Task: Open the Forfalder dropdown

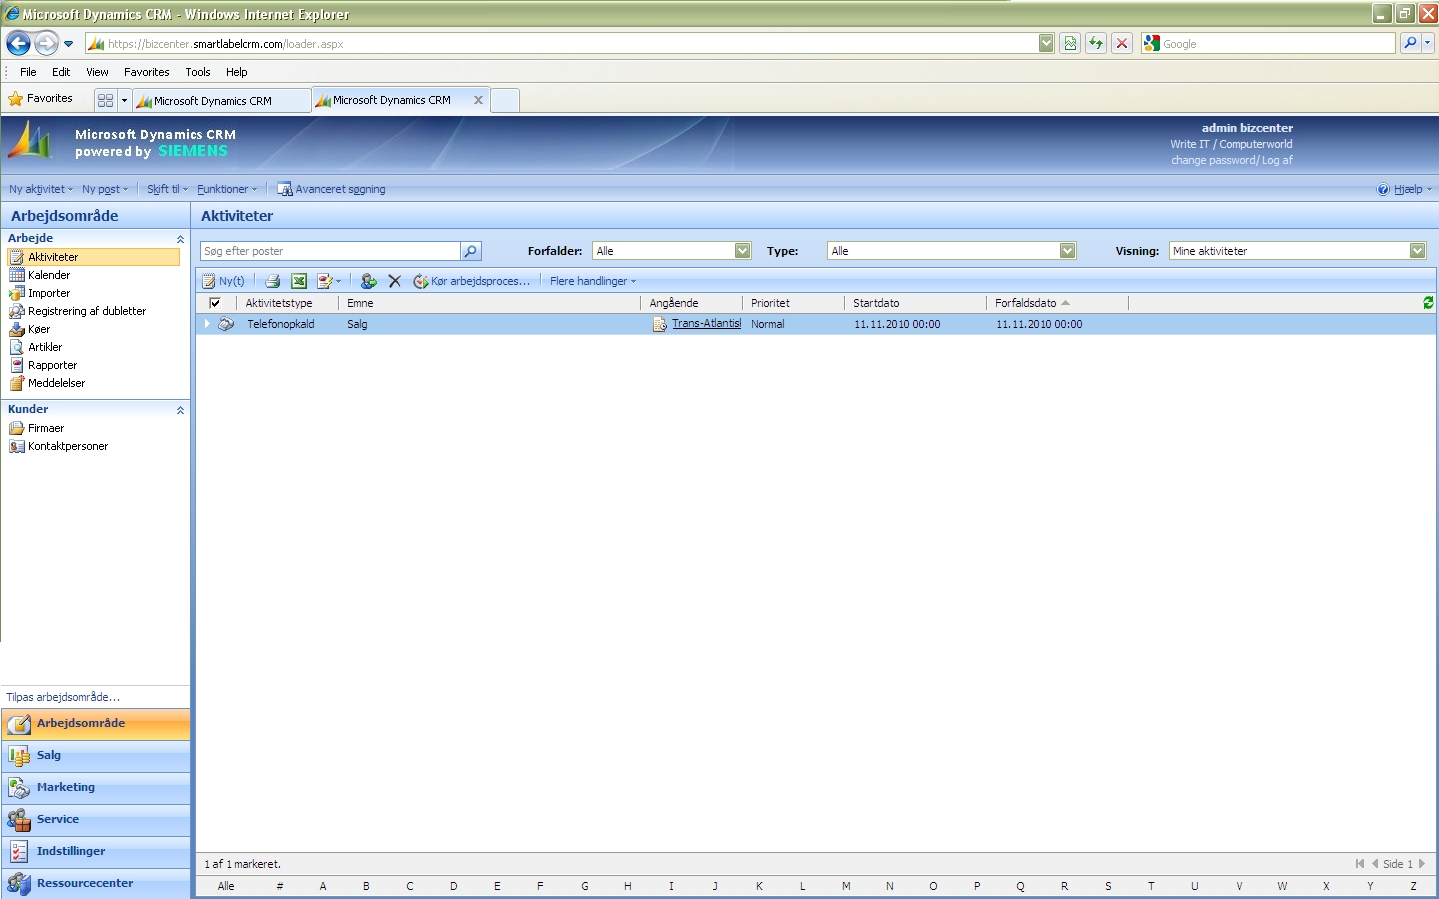Action: click(x=742, y=251)
